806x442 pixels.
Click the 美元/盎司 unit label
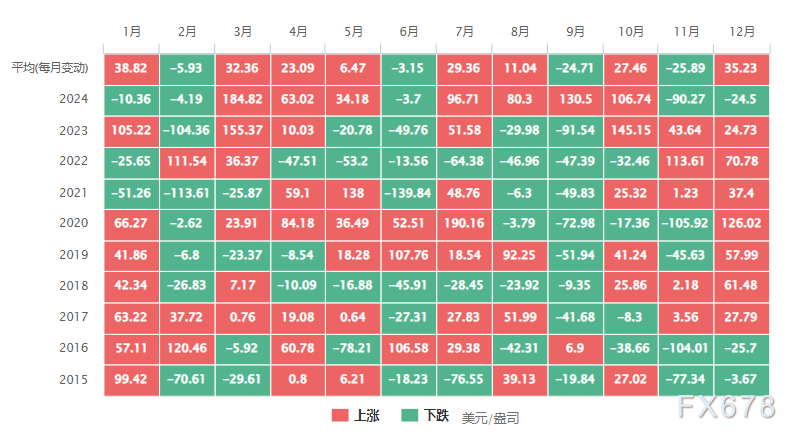(490, 418)
